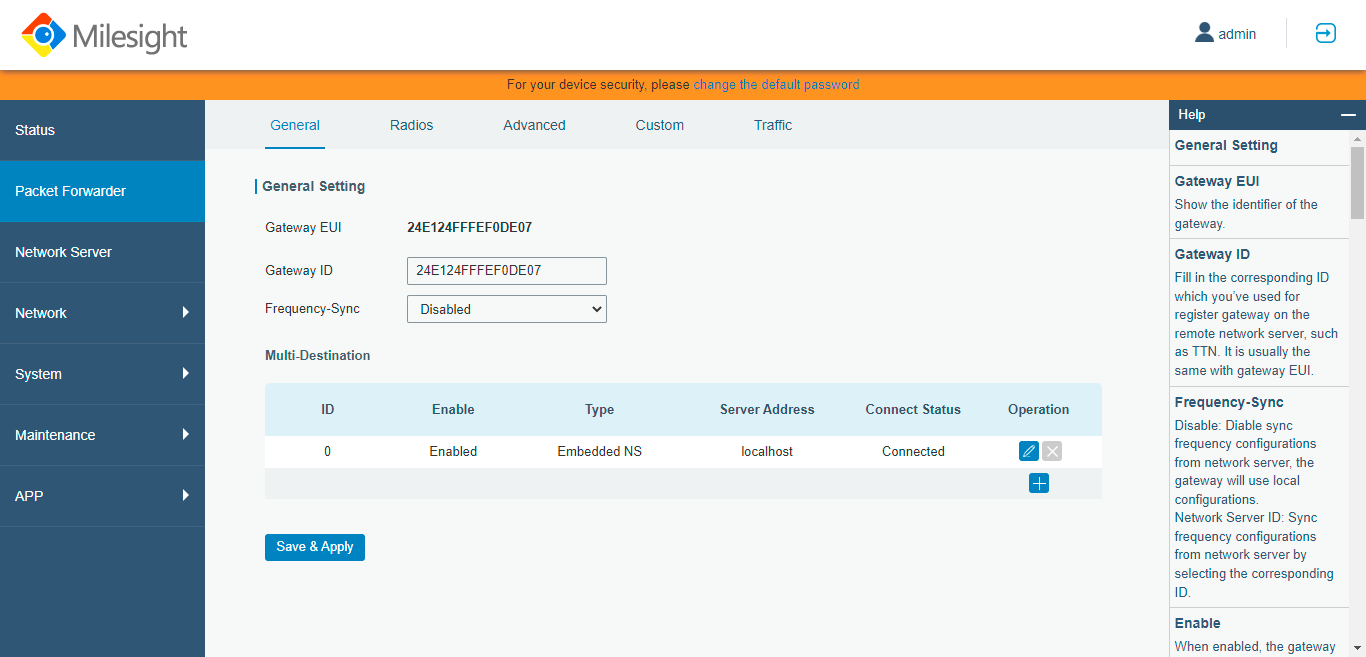Open the Traffic tab
Viewport: 1366px width, 657px height.
773,125
